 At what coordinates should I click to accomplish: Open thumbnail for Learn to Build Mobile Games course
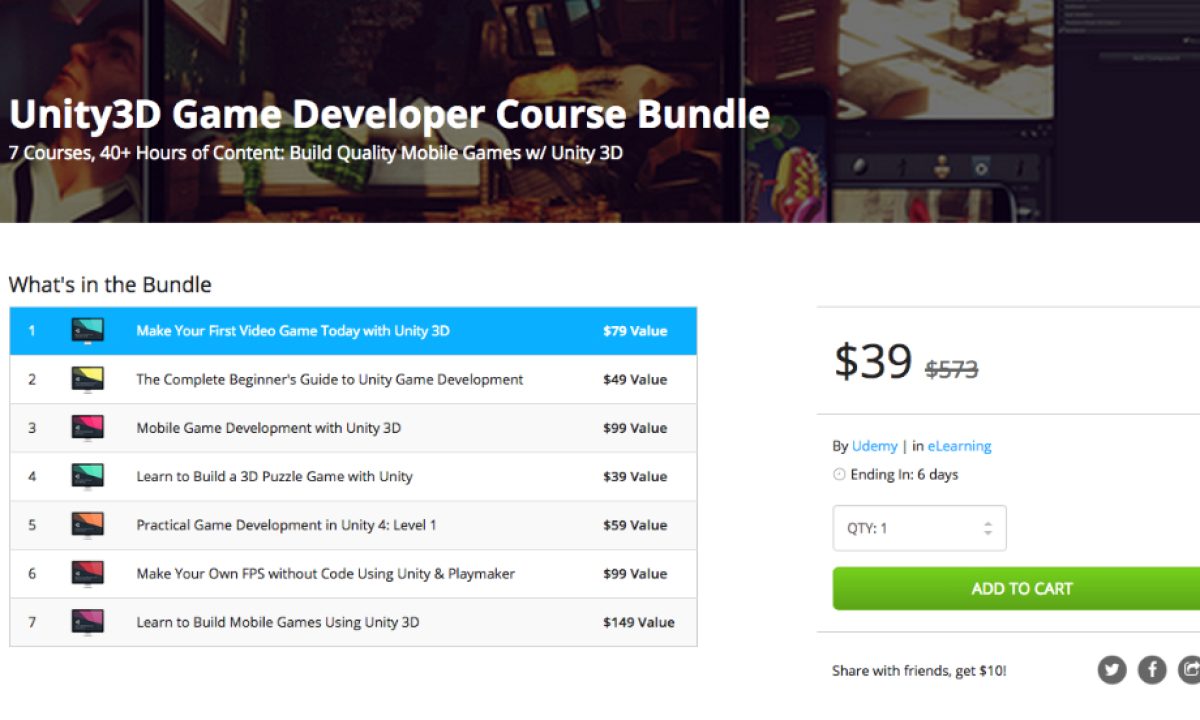point(88,622)
